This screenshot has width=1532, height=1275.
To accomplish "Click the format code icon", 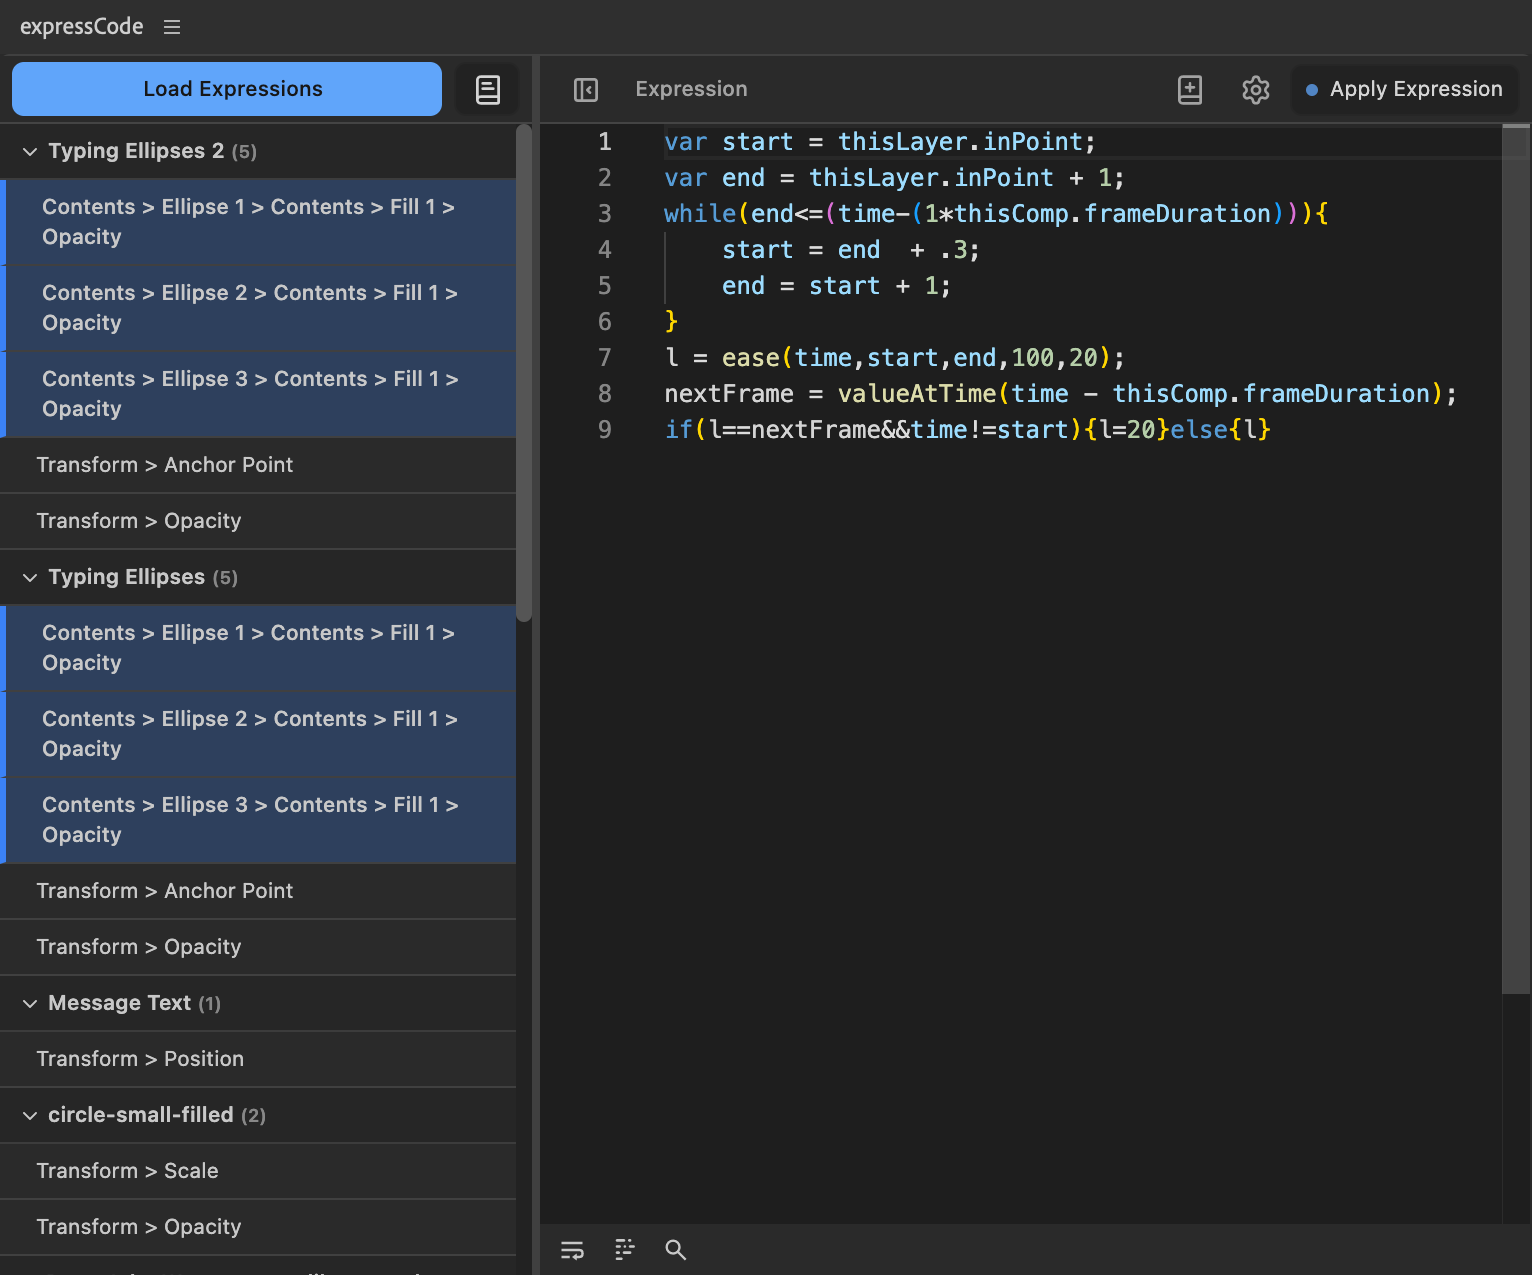I will (624, 1250).
